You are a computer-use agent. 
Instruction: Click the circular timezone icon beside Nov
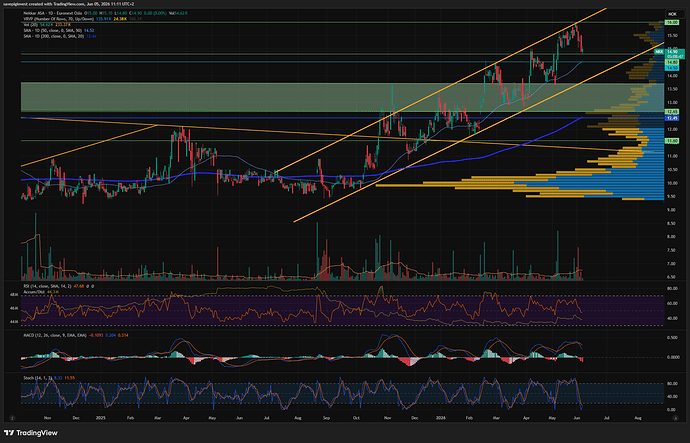pyautogui.click(x=12, y=418)
